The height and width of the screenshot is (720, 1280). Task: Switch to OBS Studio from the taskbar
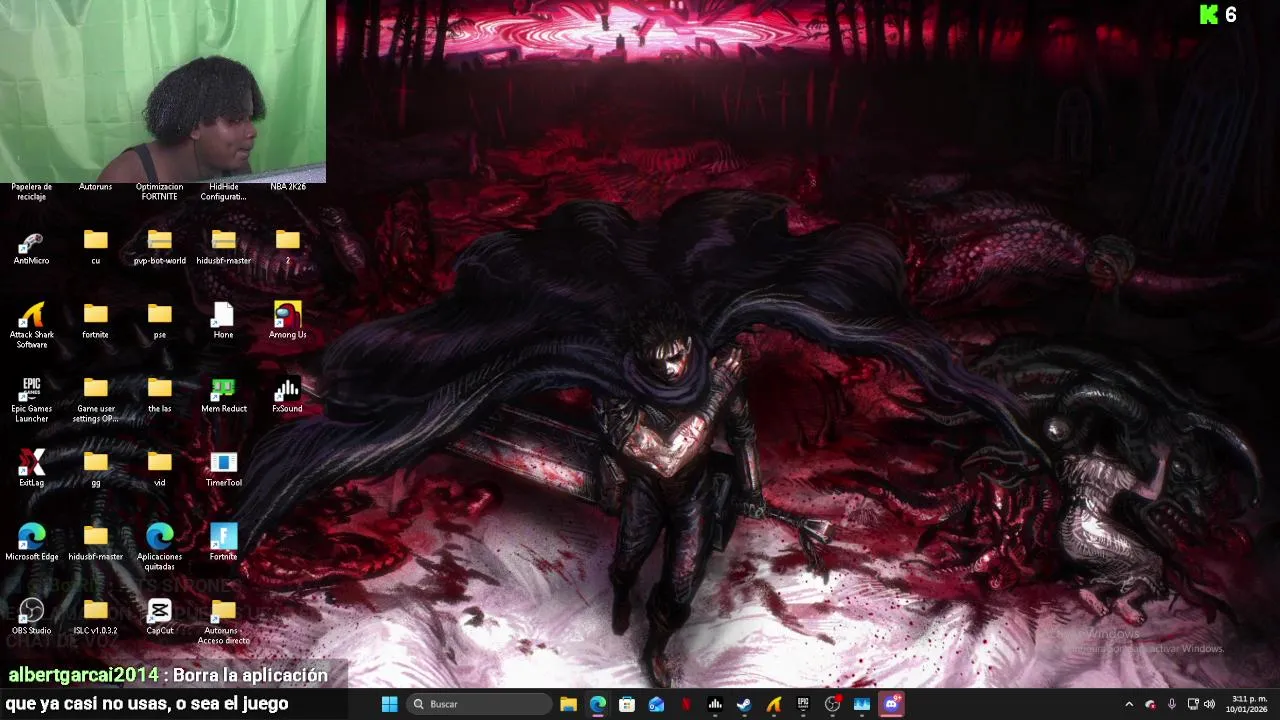[832, 704]
